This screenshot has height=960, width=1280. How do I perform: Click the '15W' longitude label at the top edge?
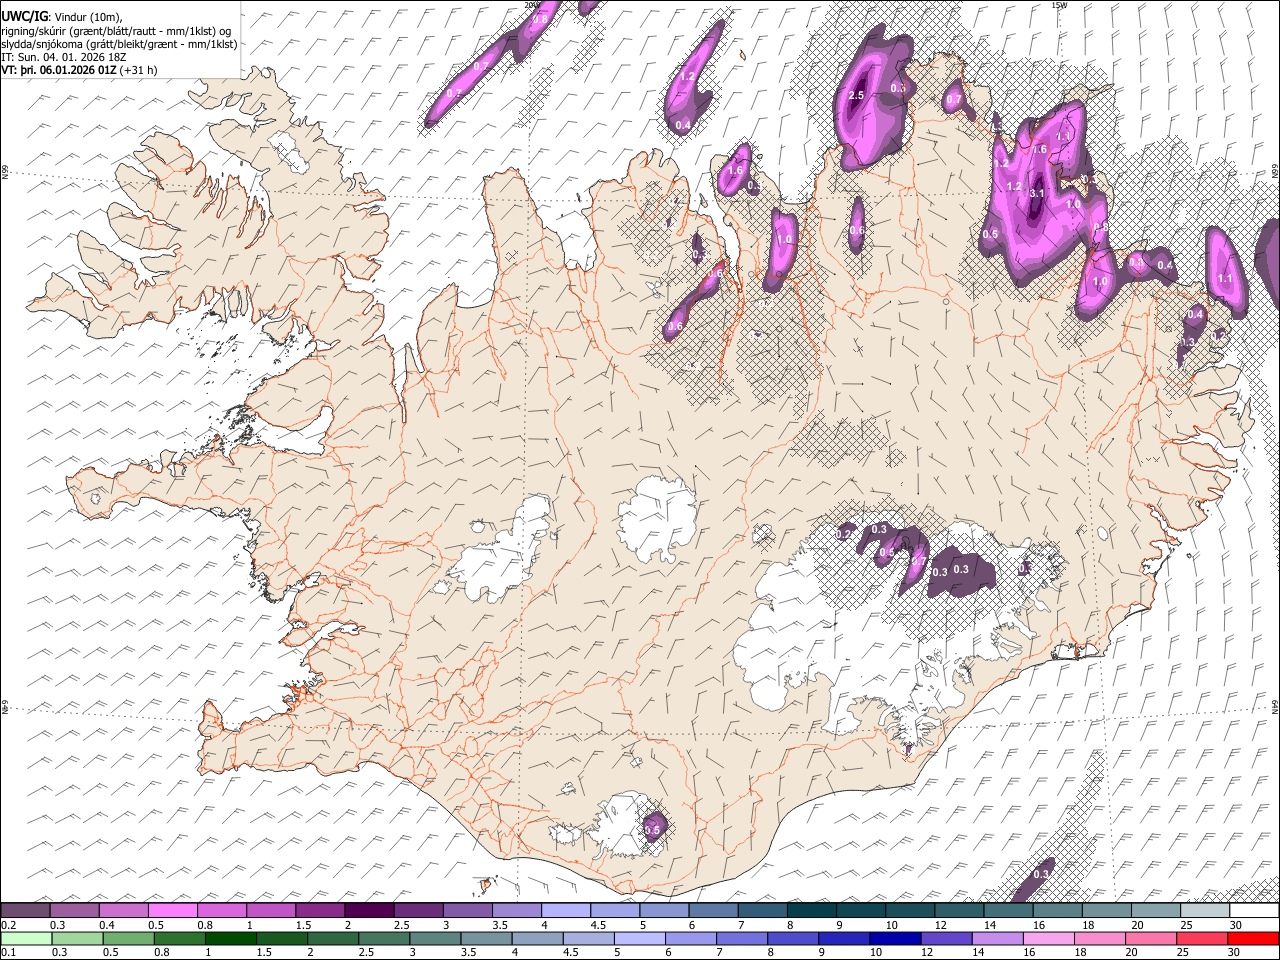pyautogui.click(x=1059, y=5)
